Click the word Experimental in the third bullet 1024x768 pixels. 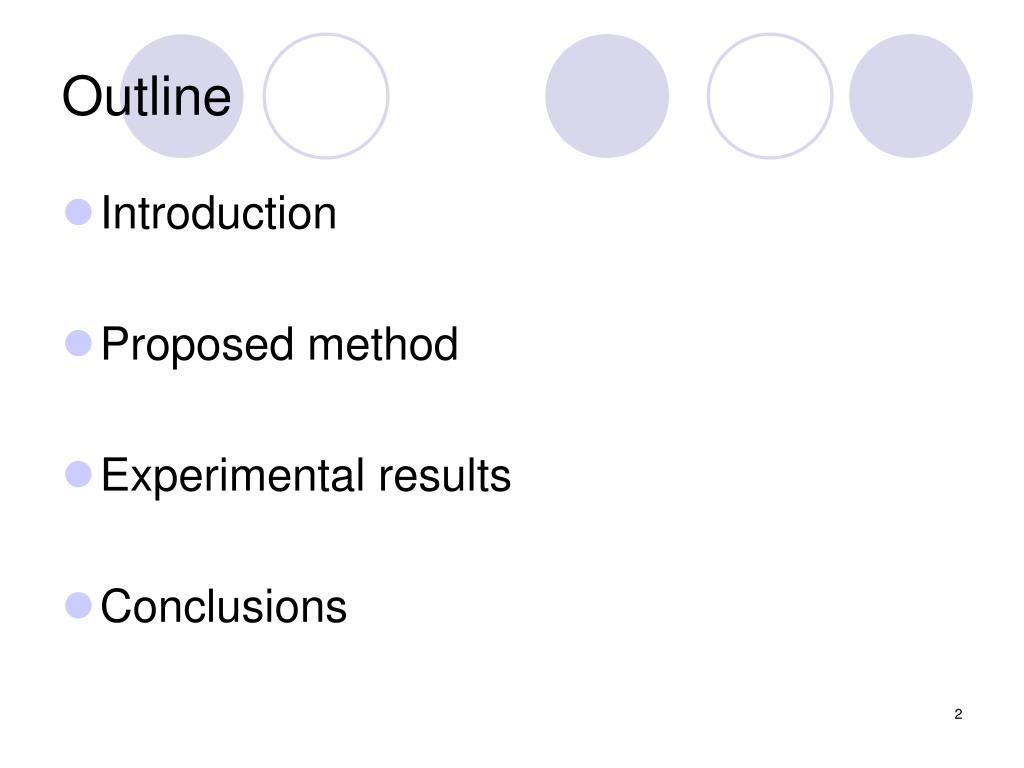[232, 475]
